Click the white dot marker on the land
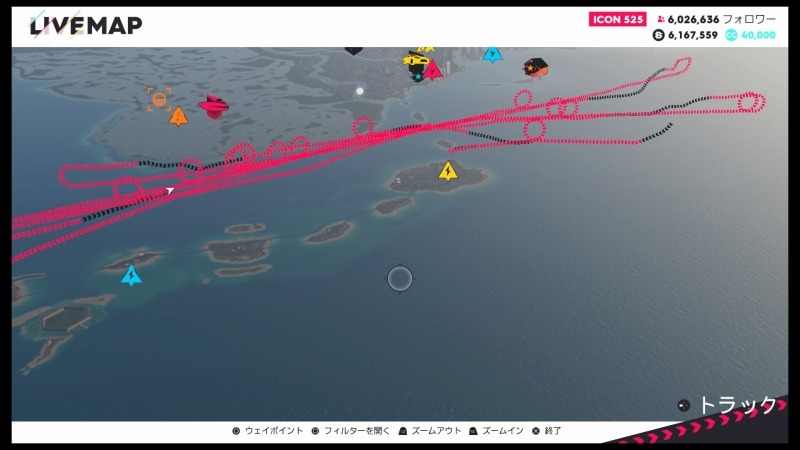The image size is (800, 450). (360, 91)
